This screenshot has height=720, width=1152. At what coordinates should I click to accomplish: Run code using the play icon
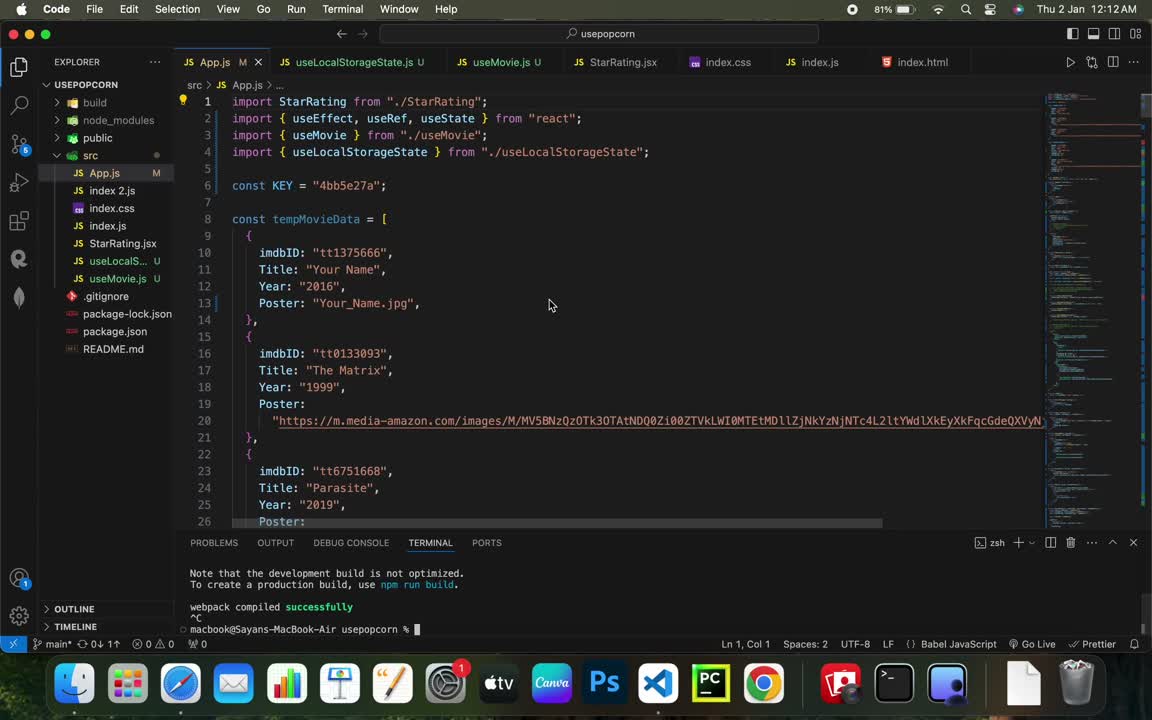(1070, 62)
